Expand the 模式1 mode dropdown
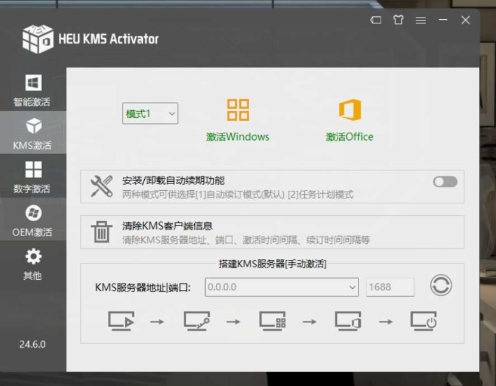 pyautogui.click(x=150, y=114)
